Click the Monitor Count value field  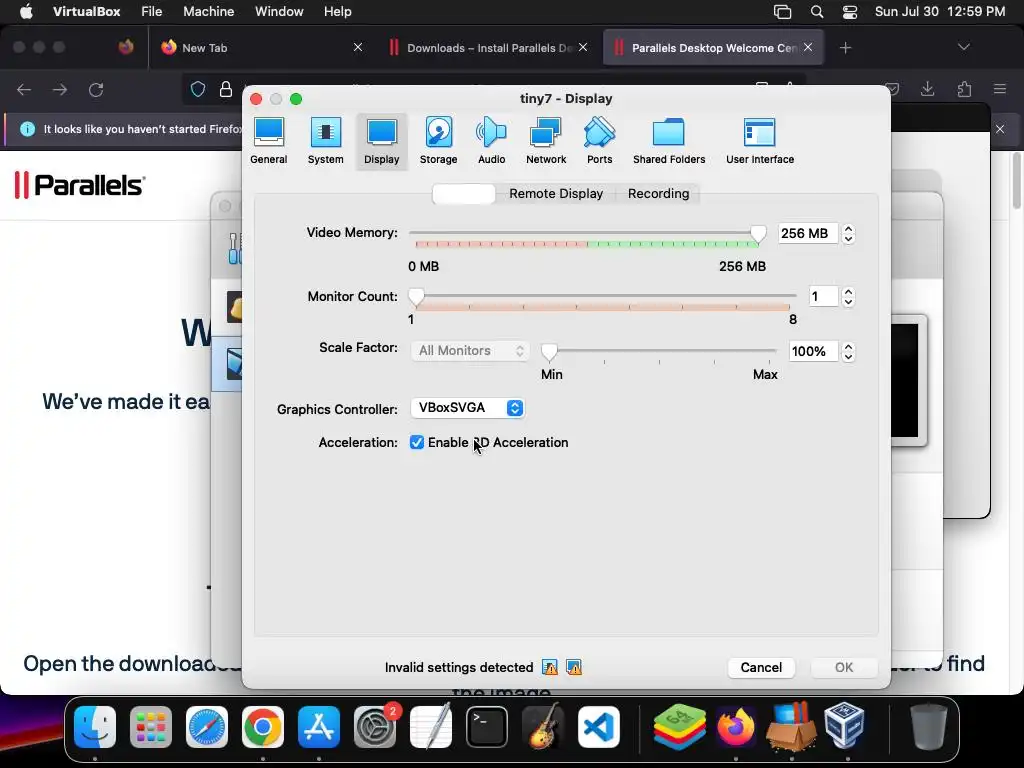(824, 296)
